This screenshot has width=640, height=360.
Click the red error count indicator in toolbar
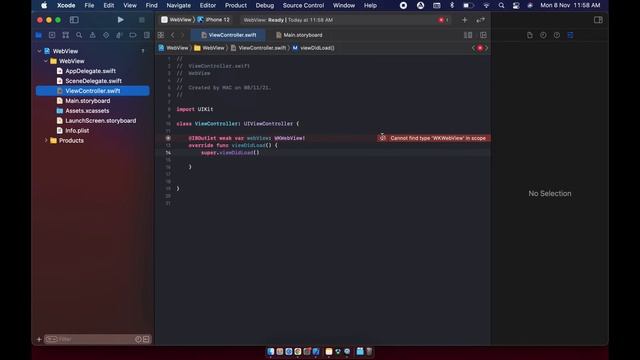point(443,20)
